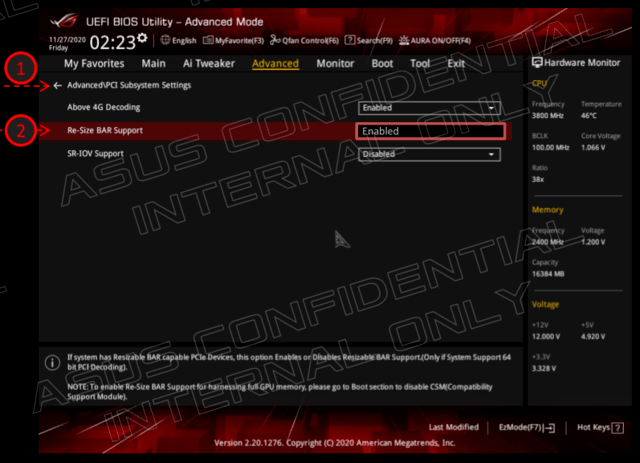Open the Tool tab
Viewport: 640px width, 463px height.
coord(420,64)
